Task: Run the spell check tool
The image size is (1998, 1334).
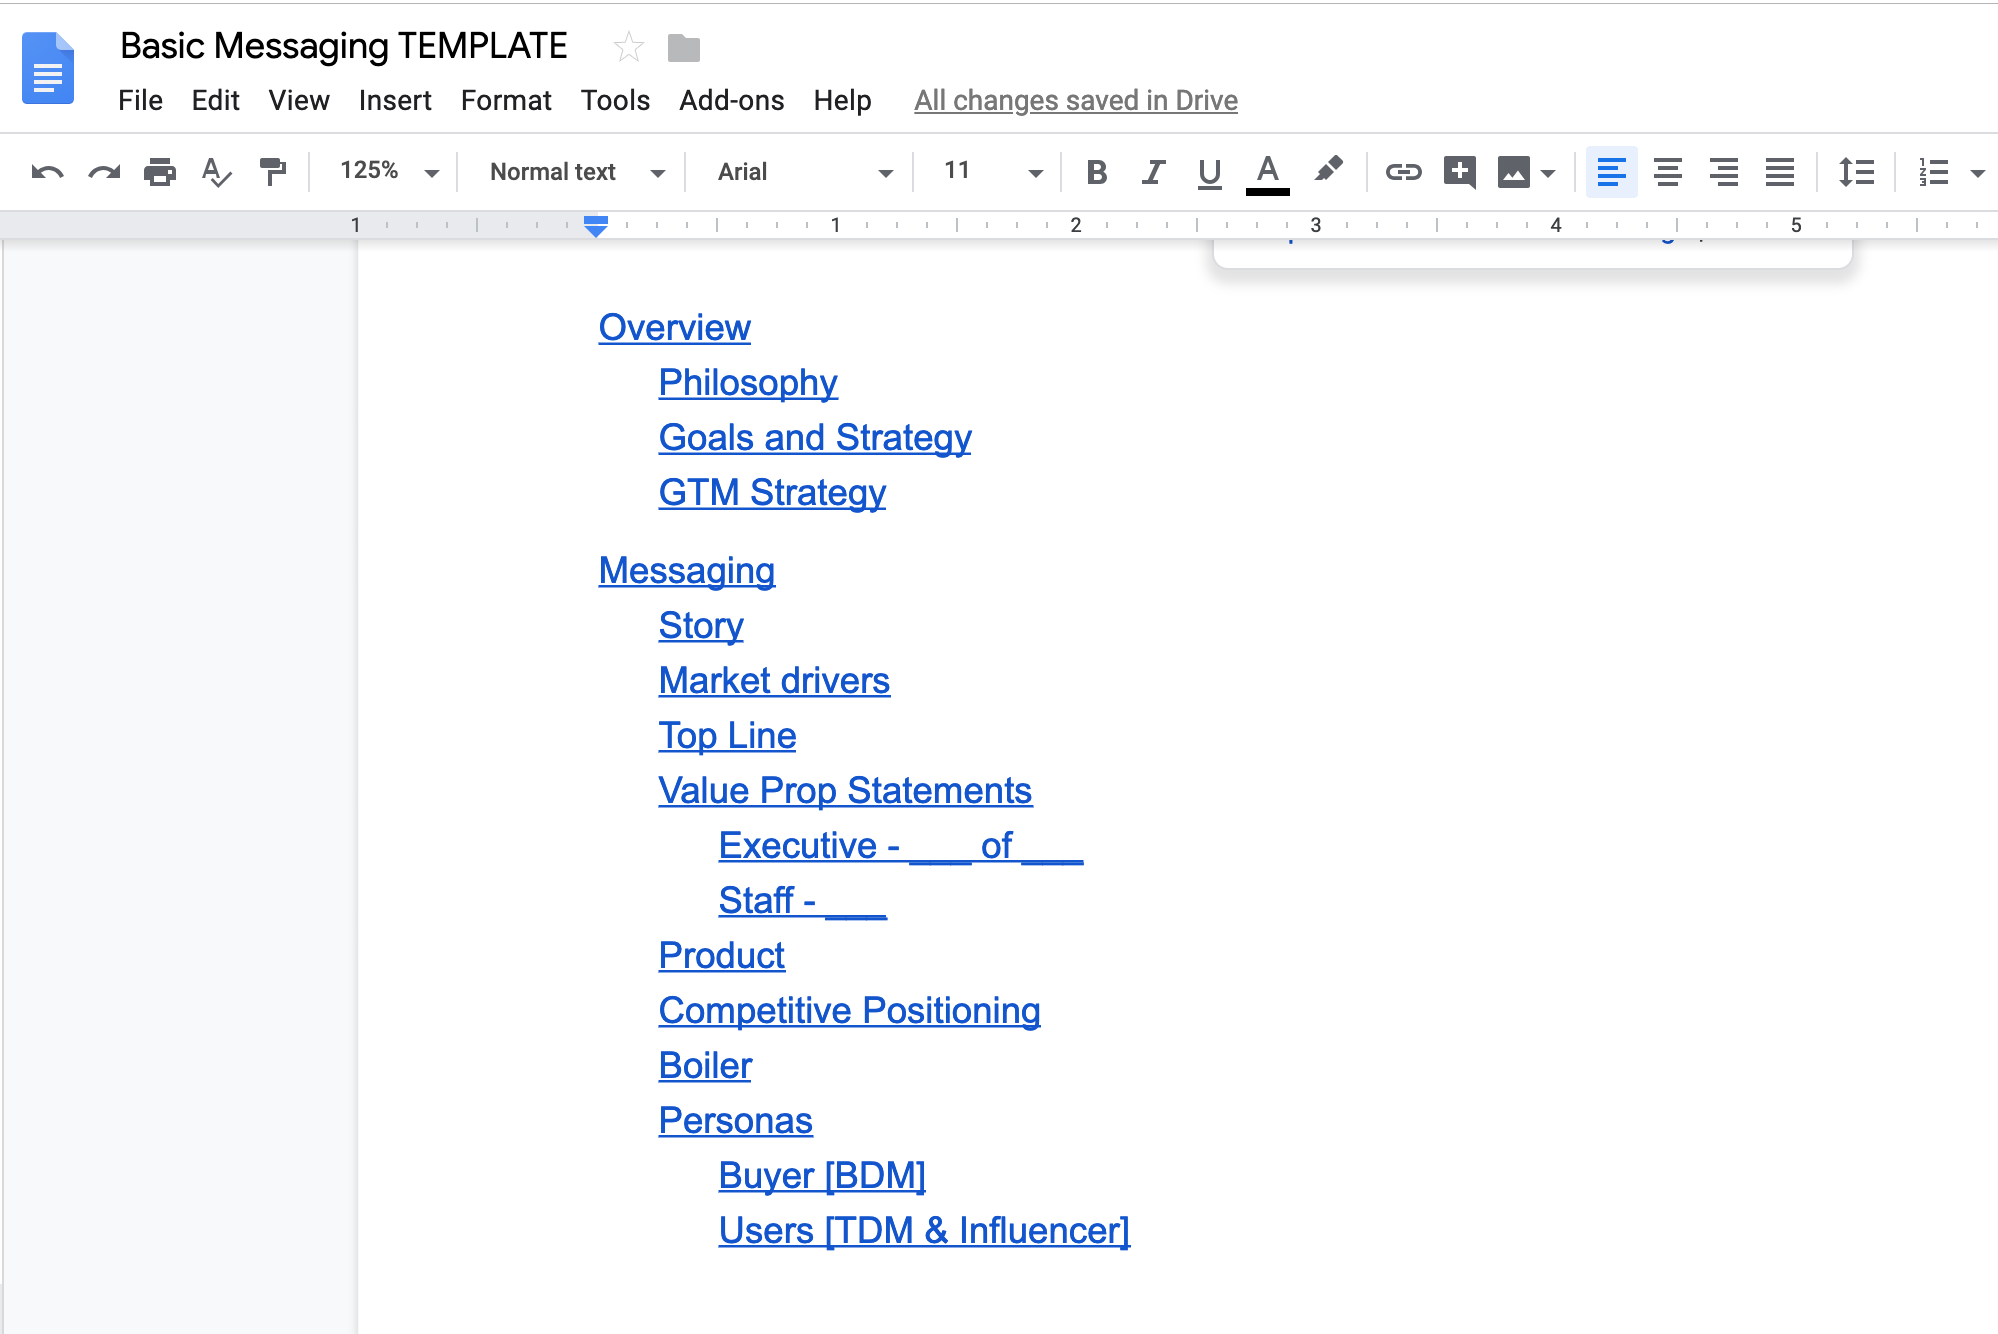Action: tap(216, 172)
